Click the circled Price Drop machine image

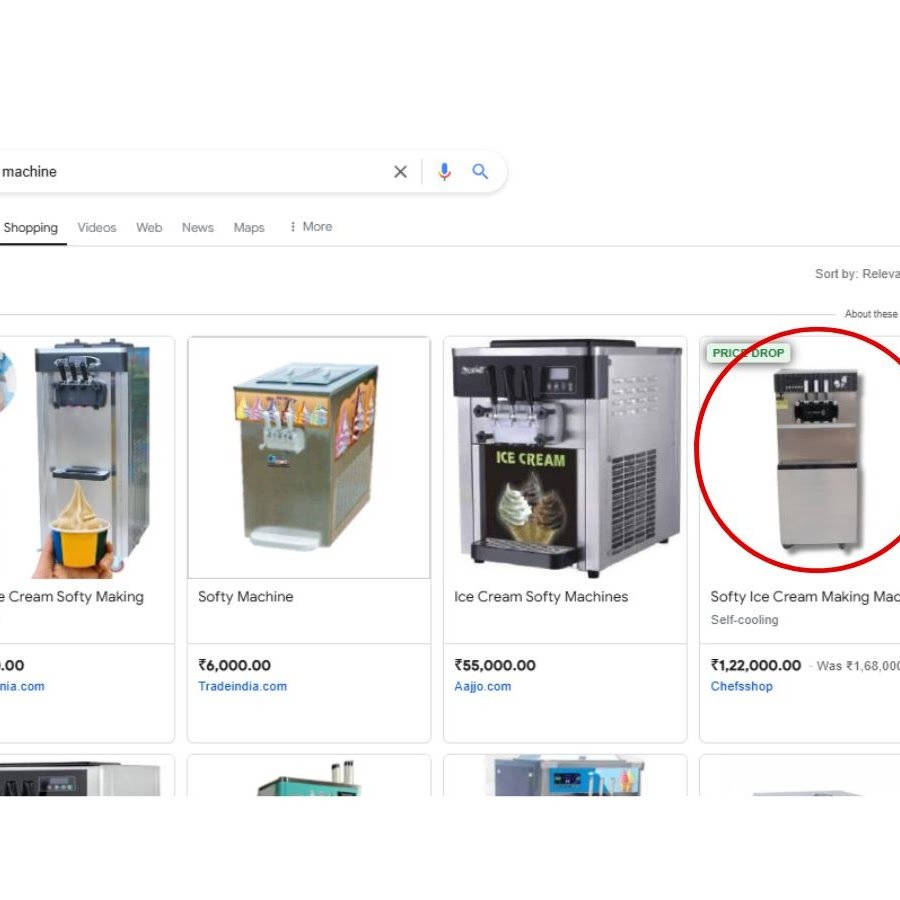click(x=816, y=458)
